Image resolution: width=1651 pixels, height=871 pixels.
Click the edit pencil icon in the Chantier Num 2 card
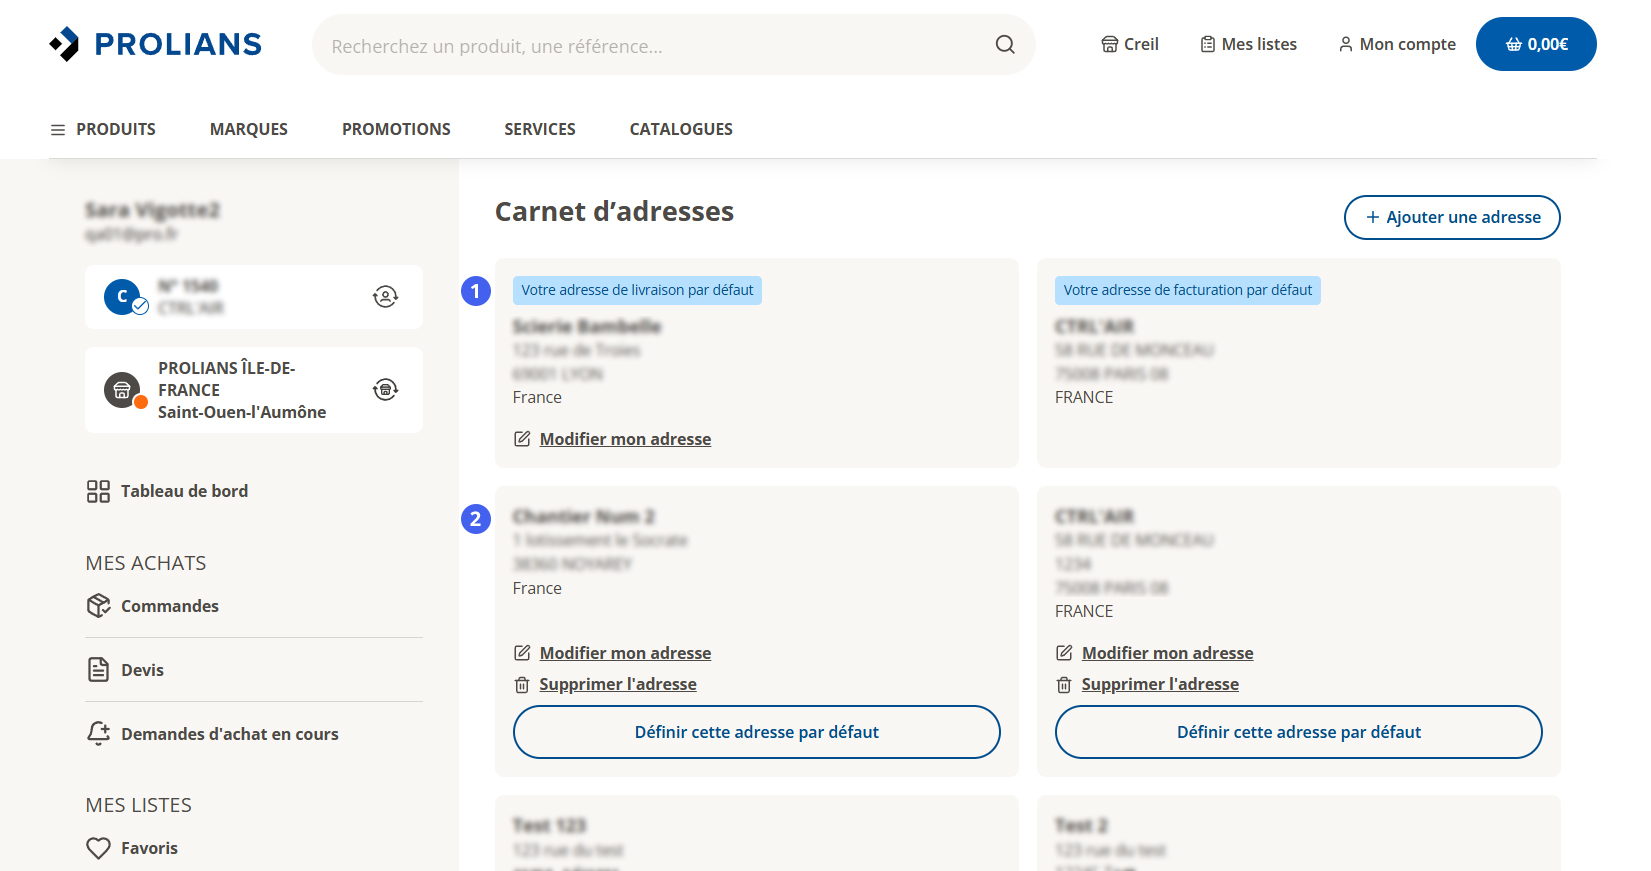pyautogui.click(x=522, y=653)
